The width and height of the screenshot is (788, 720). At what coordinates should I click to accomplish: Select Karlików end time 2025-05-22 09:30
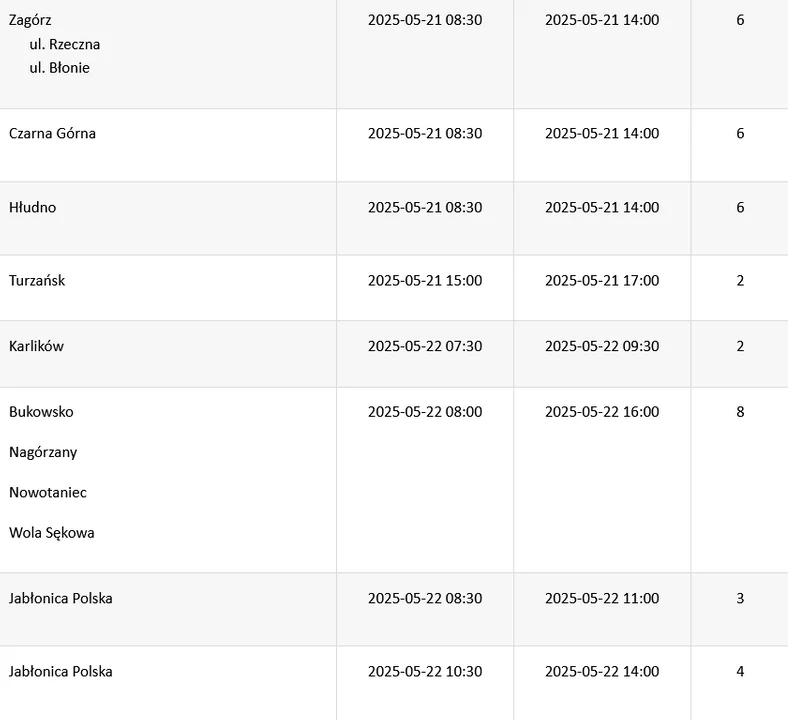click(x=602, y=346)
